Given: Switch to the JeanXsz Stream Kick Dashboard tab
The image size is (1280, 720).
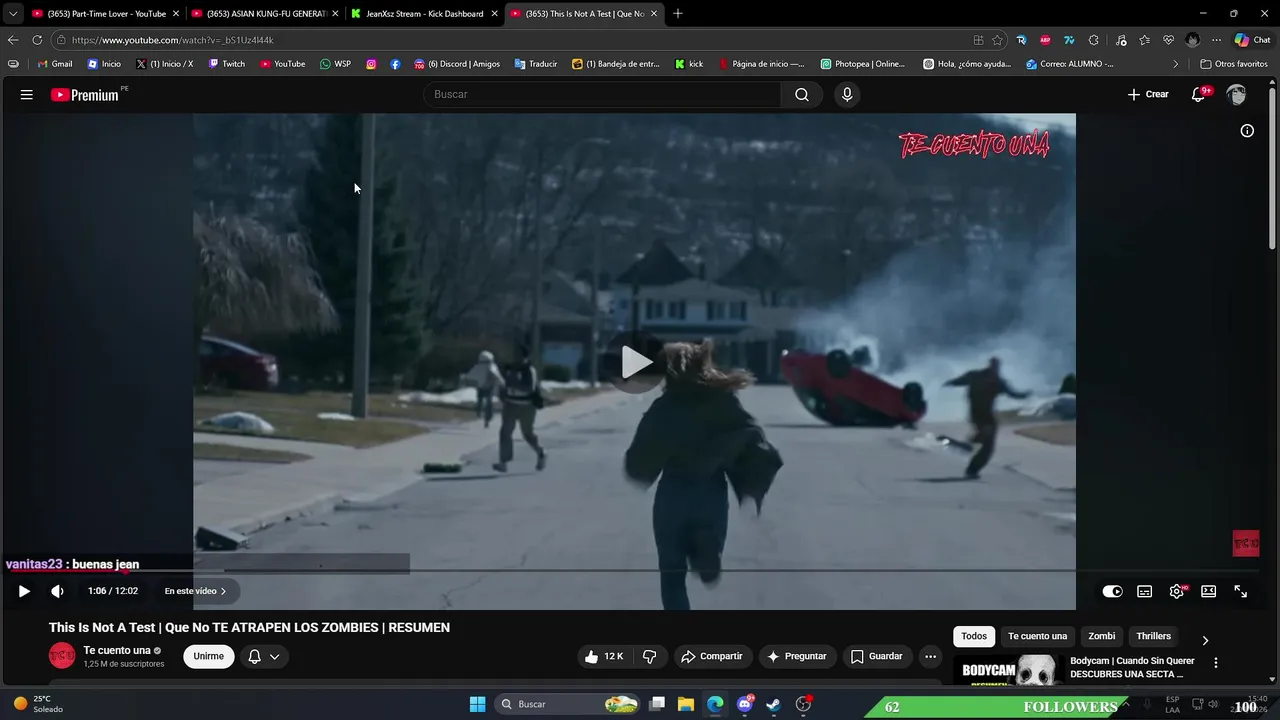Looking at the screenshot, I should pyautogui.click(x=424, y=14).
